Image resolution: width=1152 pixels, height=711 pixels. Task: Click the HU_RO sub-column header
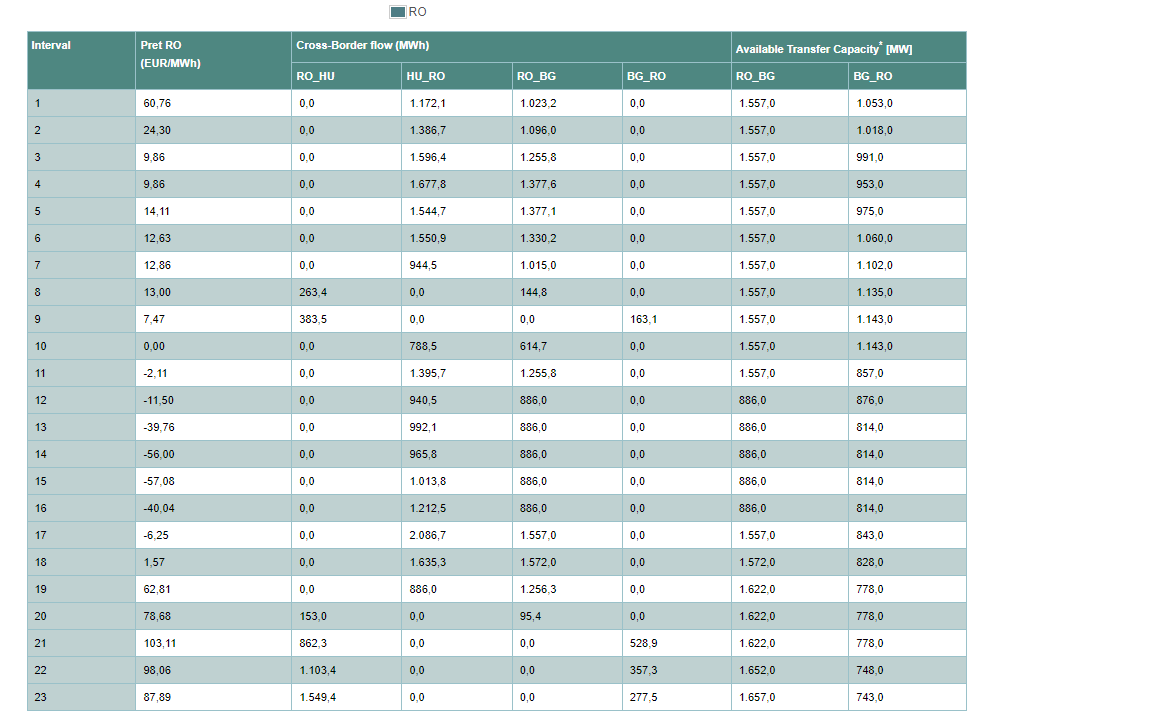tap(426, 76)
